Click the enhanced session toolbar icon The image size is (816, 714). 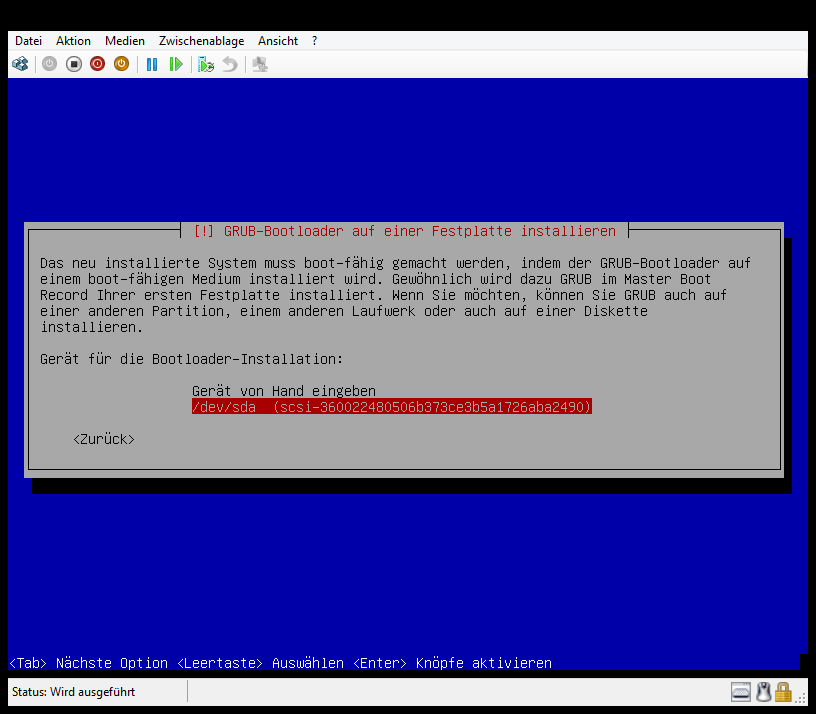tap(260, 65)
